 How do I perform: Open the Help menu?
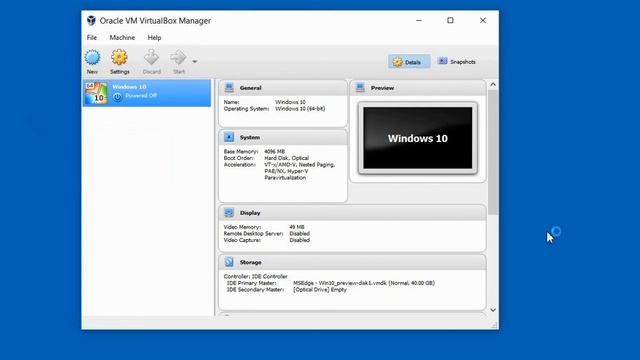[x=154, y=38]
